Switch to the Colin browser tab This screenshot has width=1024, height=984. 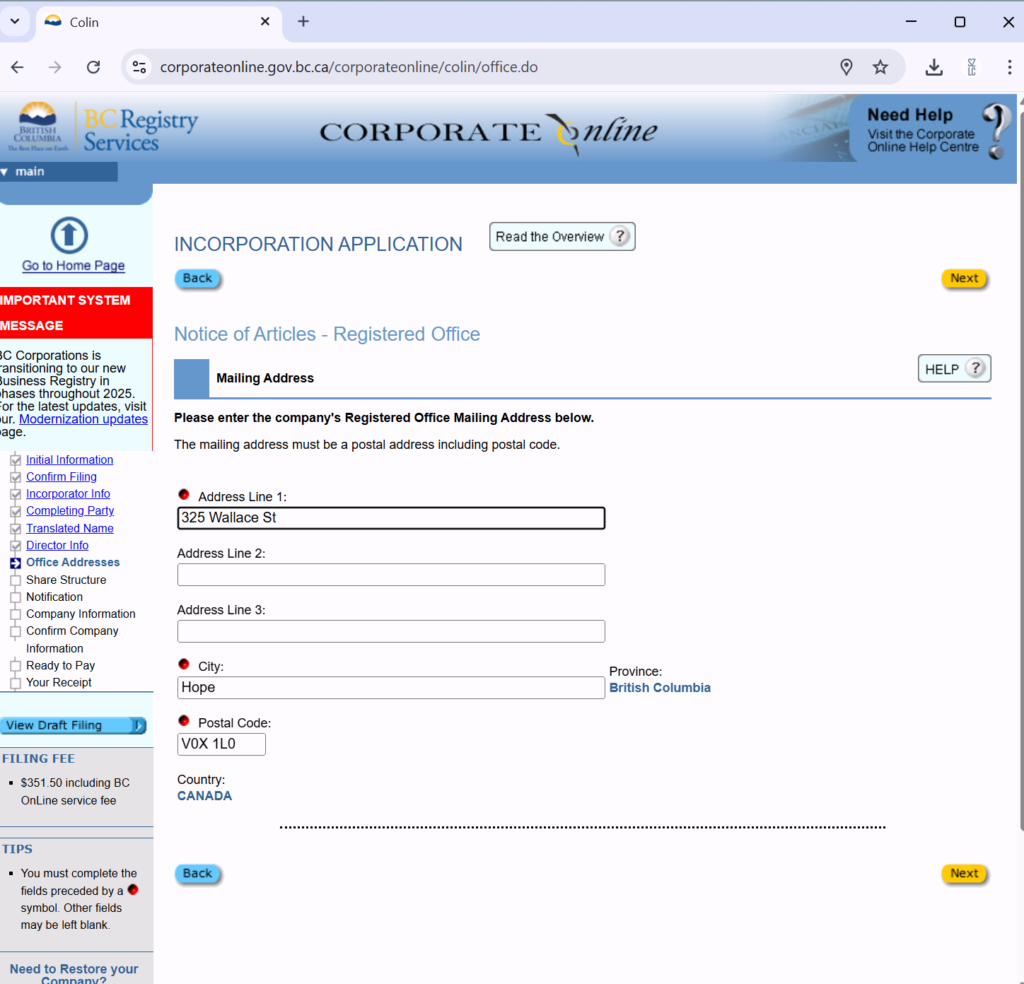[150, 22]
